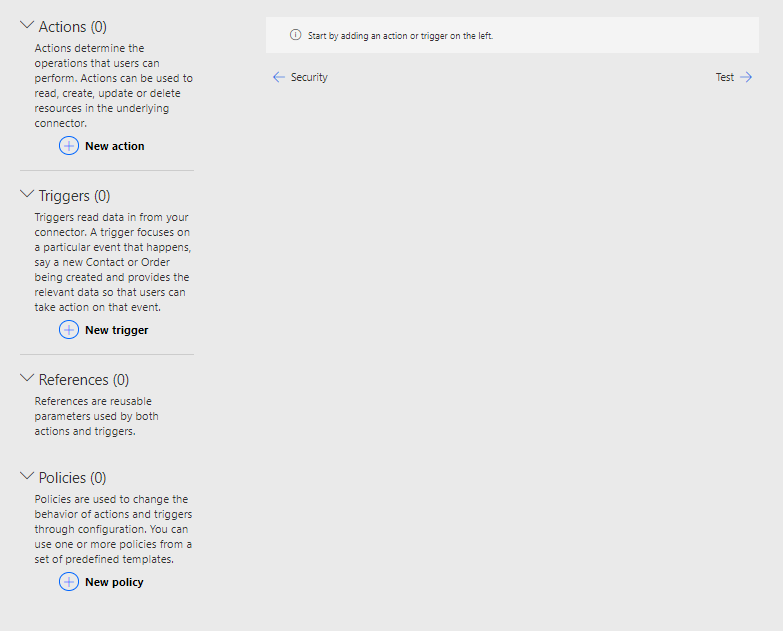Select the New action text label
This screenshot has width=783, height=631.
(x=114, y=146)
